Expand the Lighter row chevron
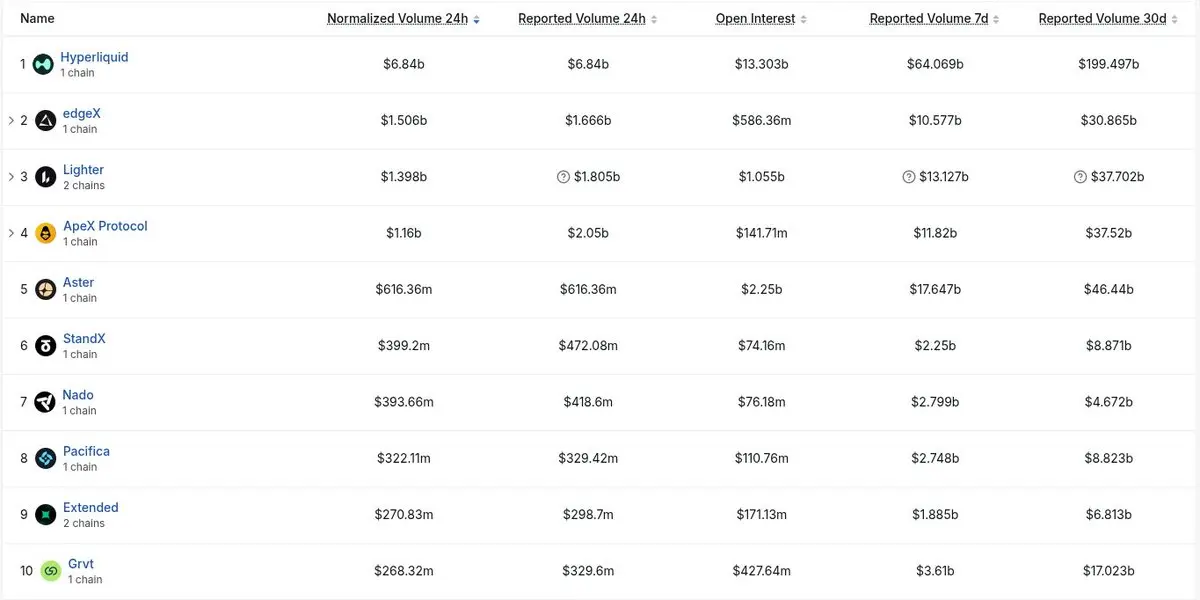Viewport: 1200px width, 600px height. [11, 177]
